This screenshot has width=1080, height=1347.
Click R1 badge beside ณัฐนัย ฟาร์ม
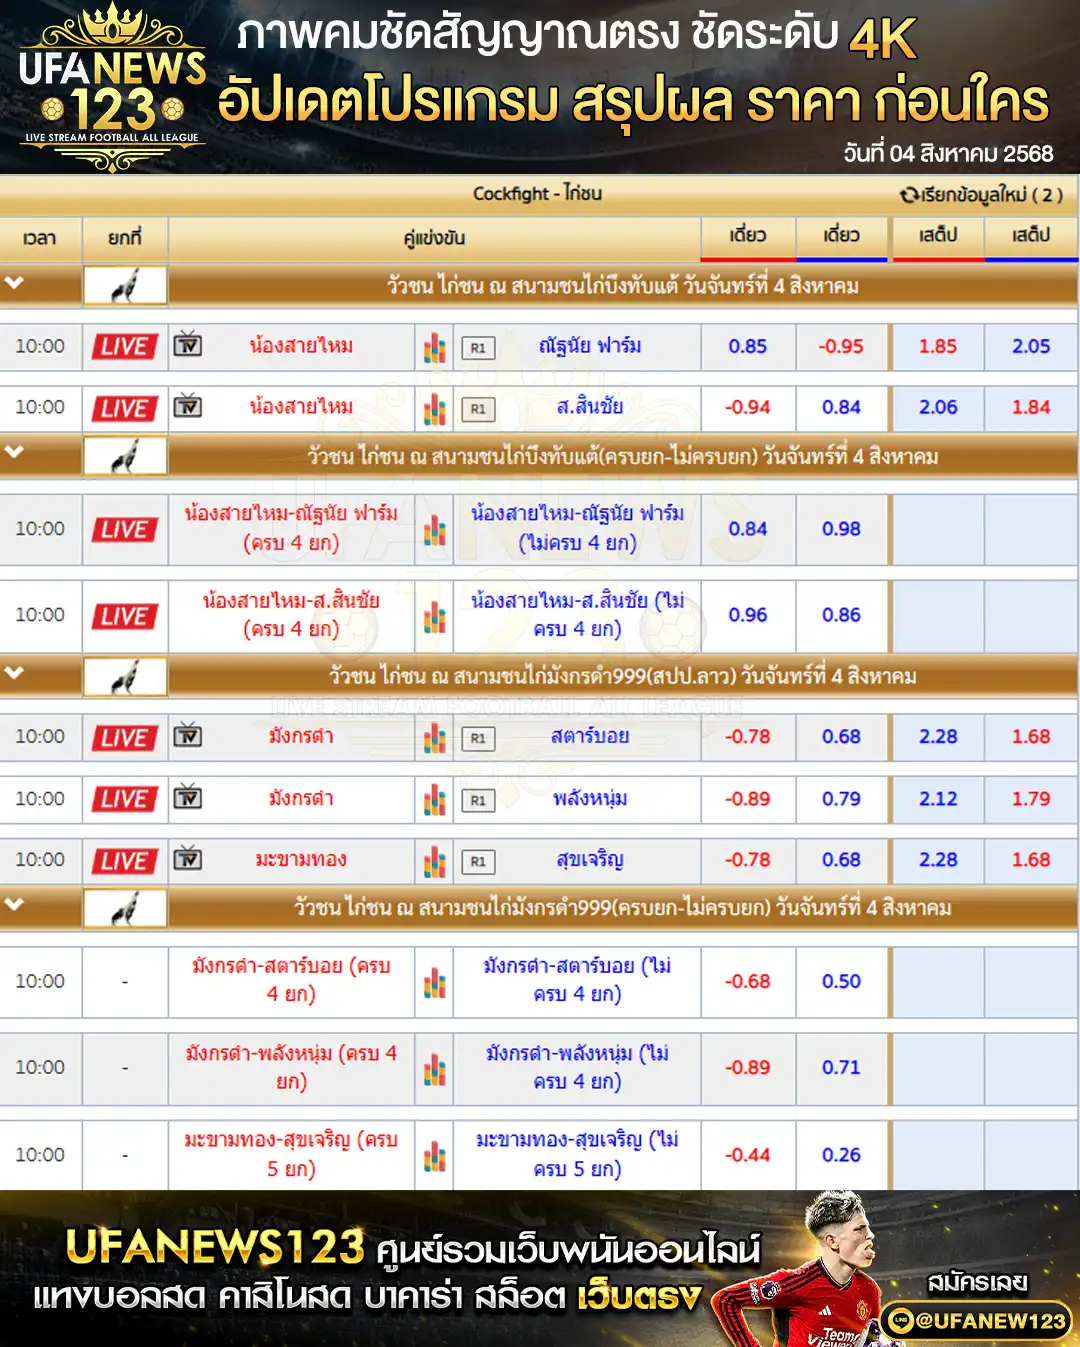478,348
